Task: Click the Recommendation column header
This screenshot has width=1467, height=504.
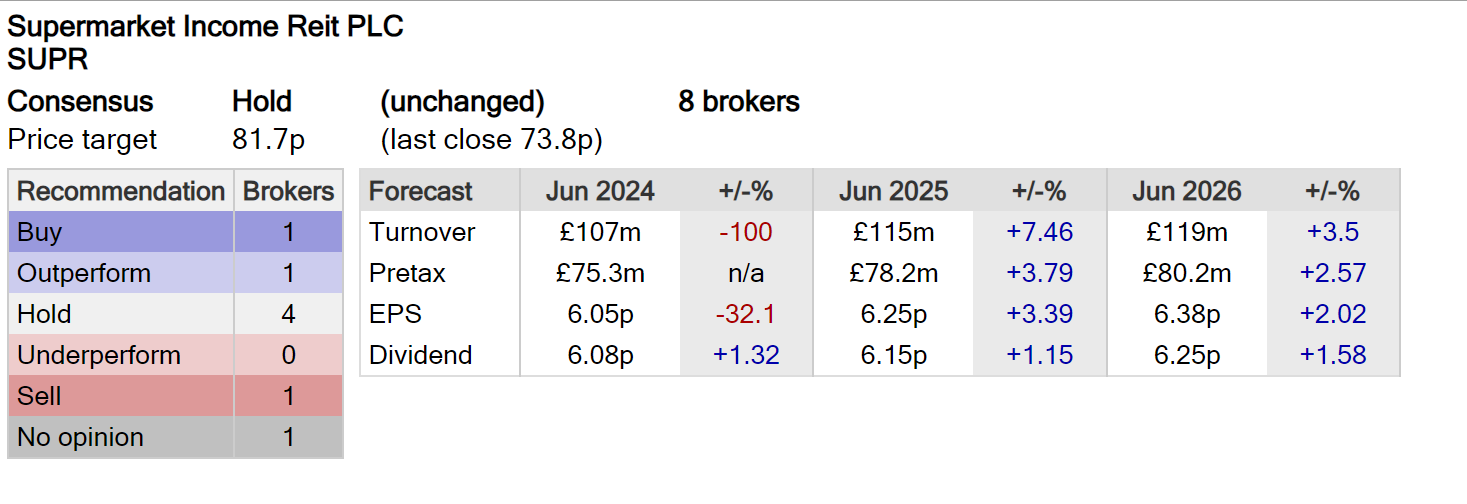Action: pyautogui.click(x=121, y=192)
